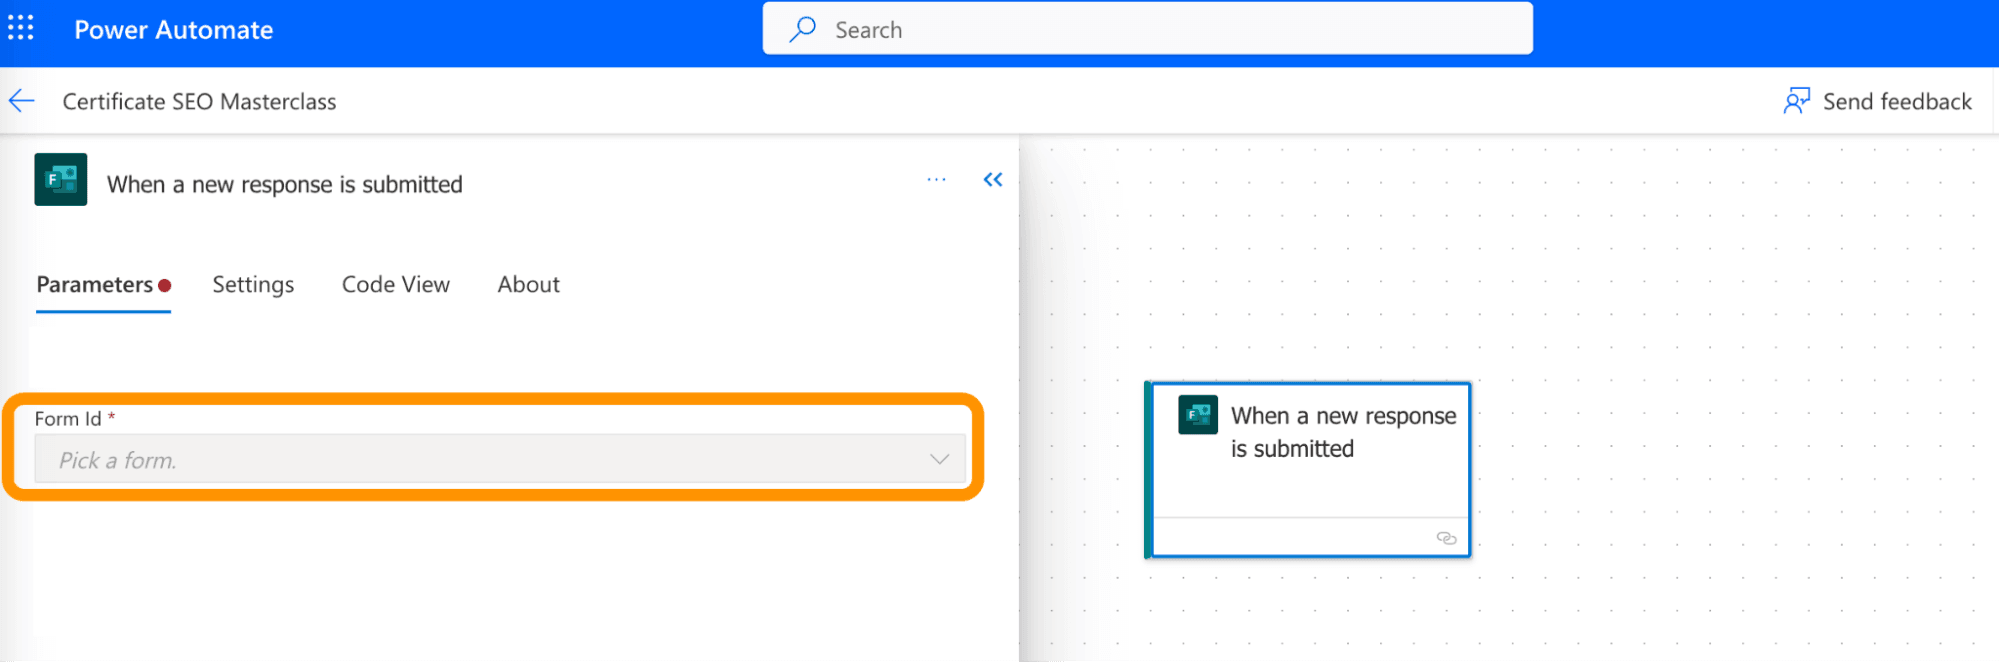This screenshot has width=1999, height=662.
Task: Switch to the Parameters tab
Action: [x=103, y=285]
